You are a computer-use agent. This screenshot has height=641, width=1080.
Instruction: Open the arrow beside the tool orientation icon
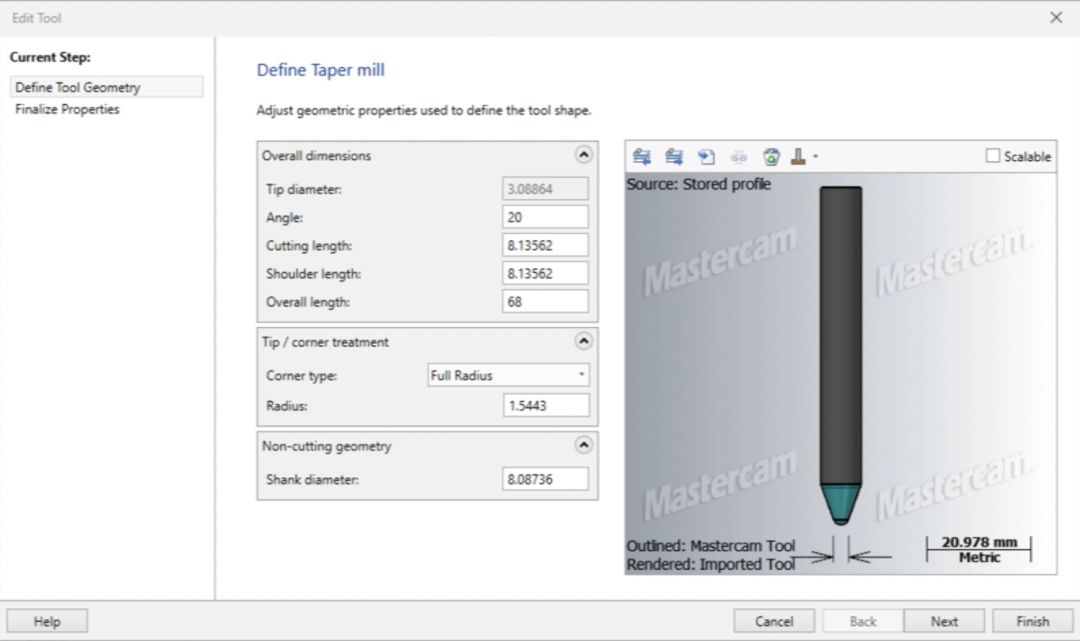[816, 157]
